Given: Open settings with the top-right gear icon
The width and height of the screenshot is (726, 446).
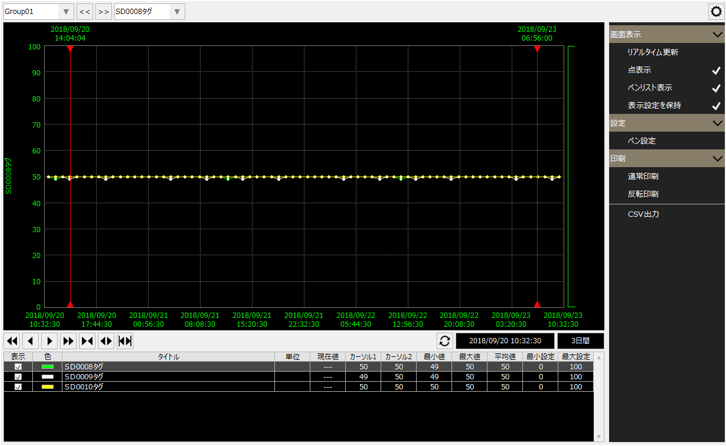Looking at the screenshot, I should (715, 12).
